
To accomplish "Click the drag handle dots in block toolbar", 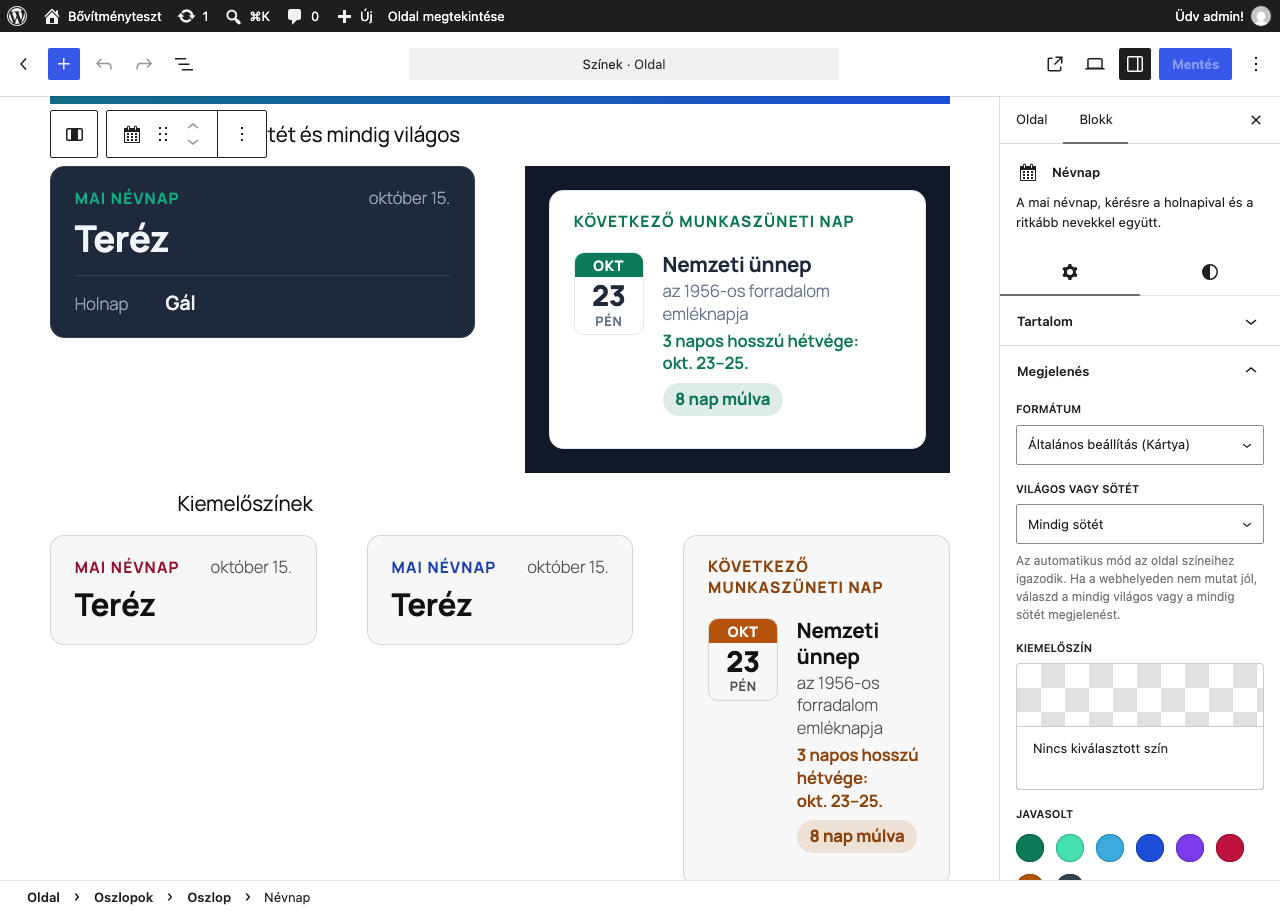I will (x=163, y=134).
